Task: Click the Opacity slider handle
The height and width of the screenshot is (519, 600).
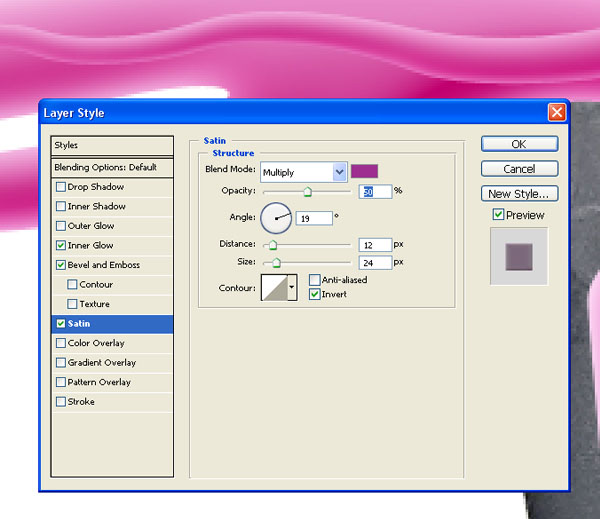Action: click(x=307, y=191)
